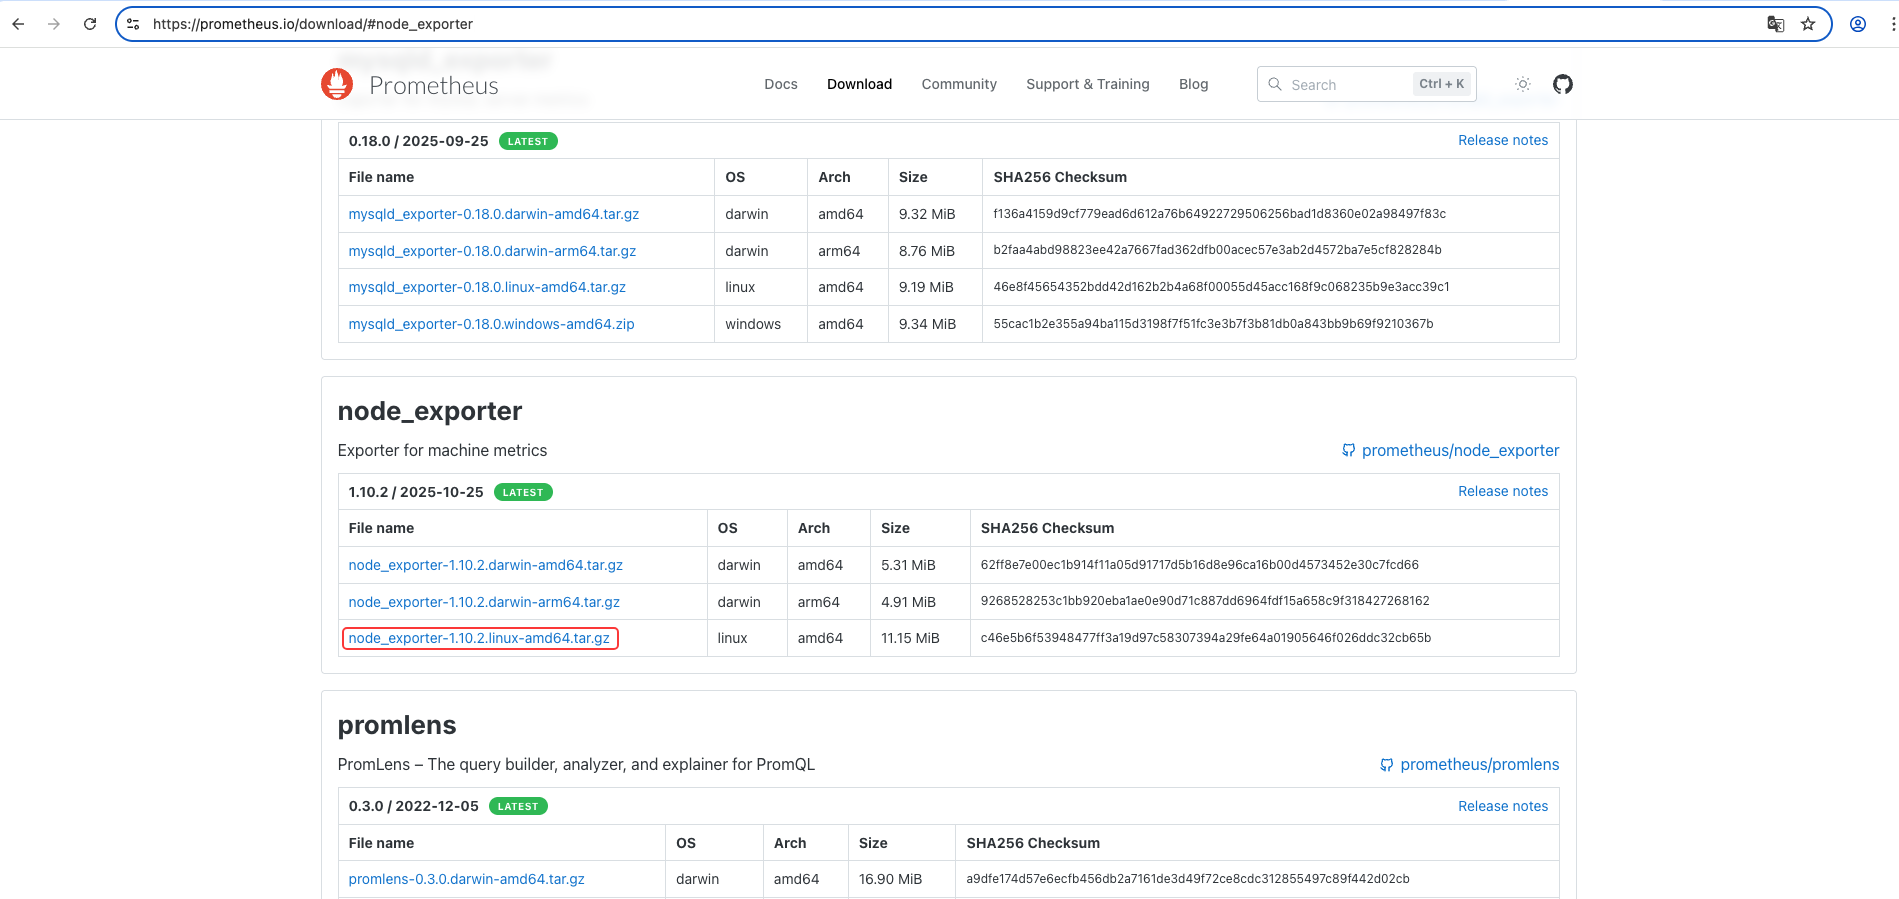Download node_exporter-1.10.2.linux-amd64.tar.gz
The height and width of the screenshot is (899, 1899).
[x=479, y=638]
